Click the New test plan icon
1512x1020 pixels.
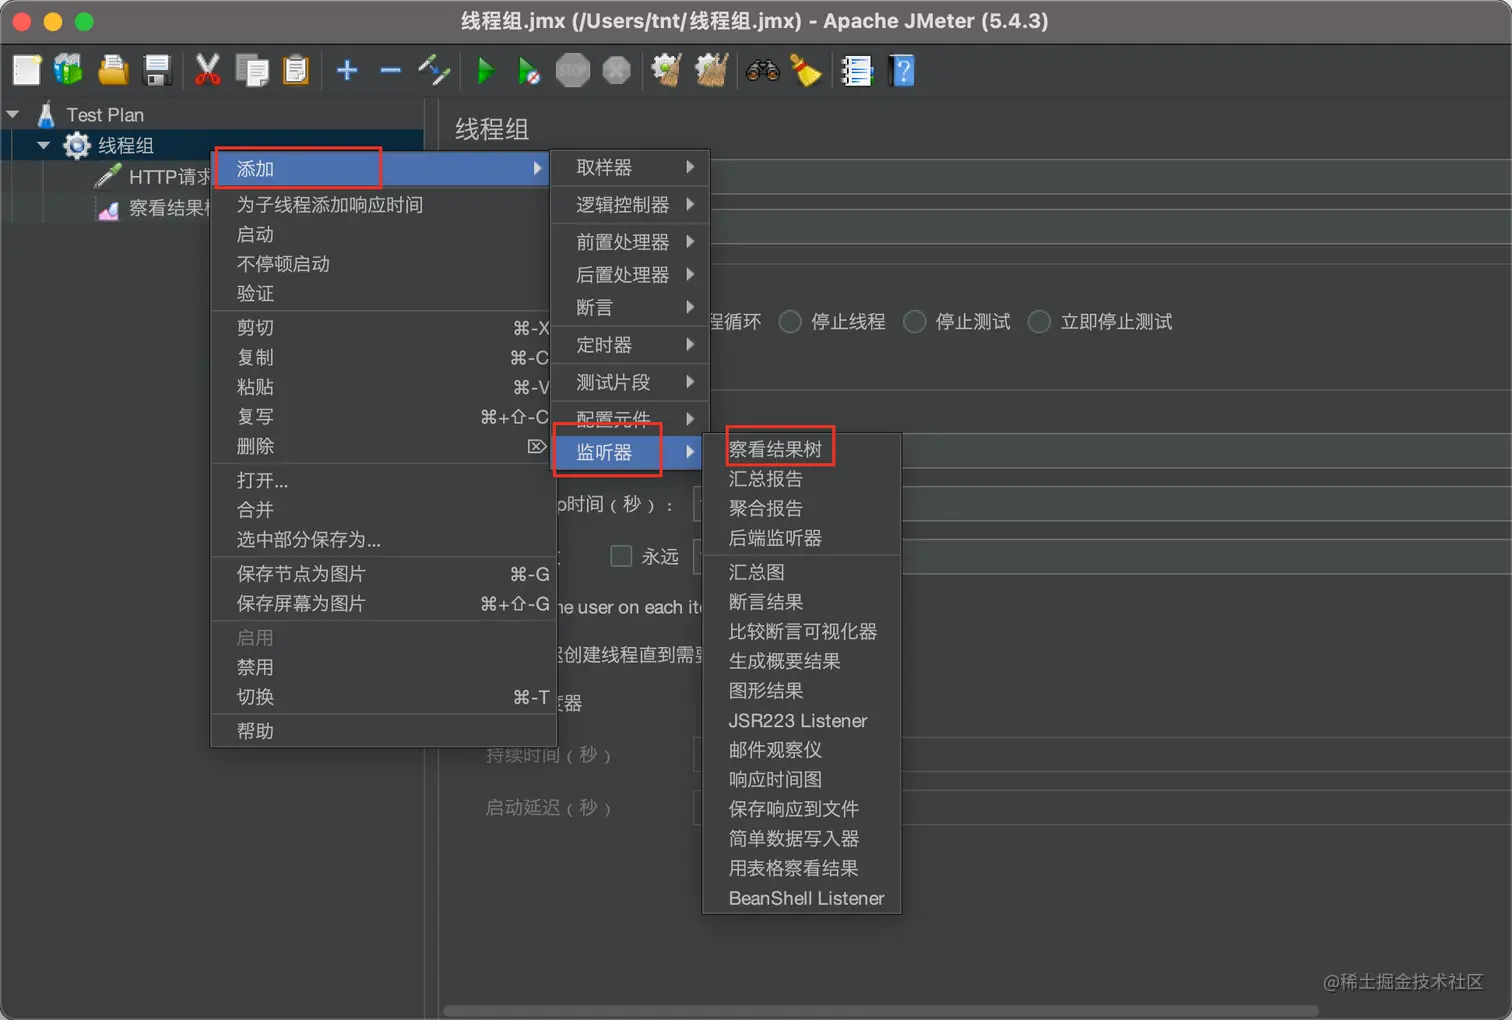27,70
